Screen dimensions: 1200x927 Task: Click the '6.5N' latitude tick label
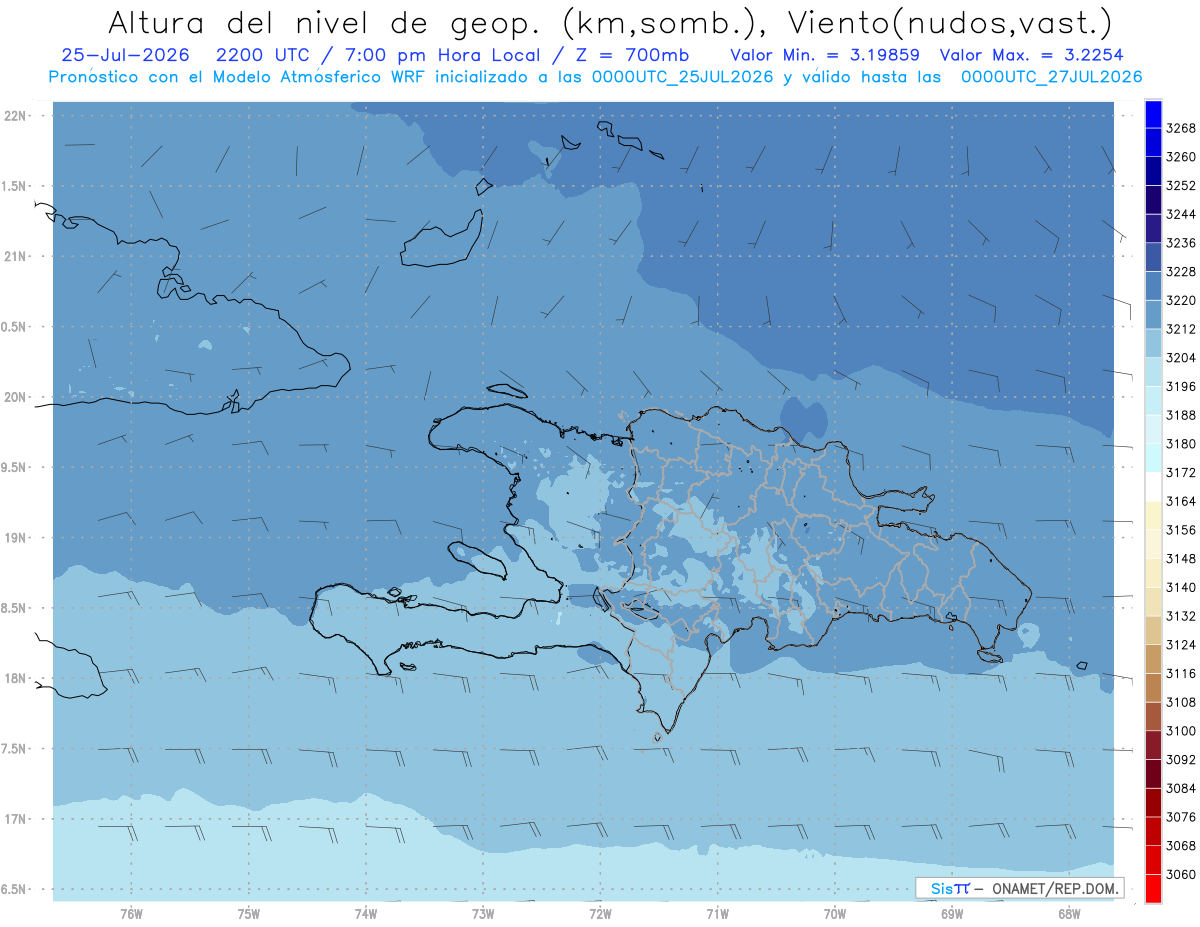[15, 889]
